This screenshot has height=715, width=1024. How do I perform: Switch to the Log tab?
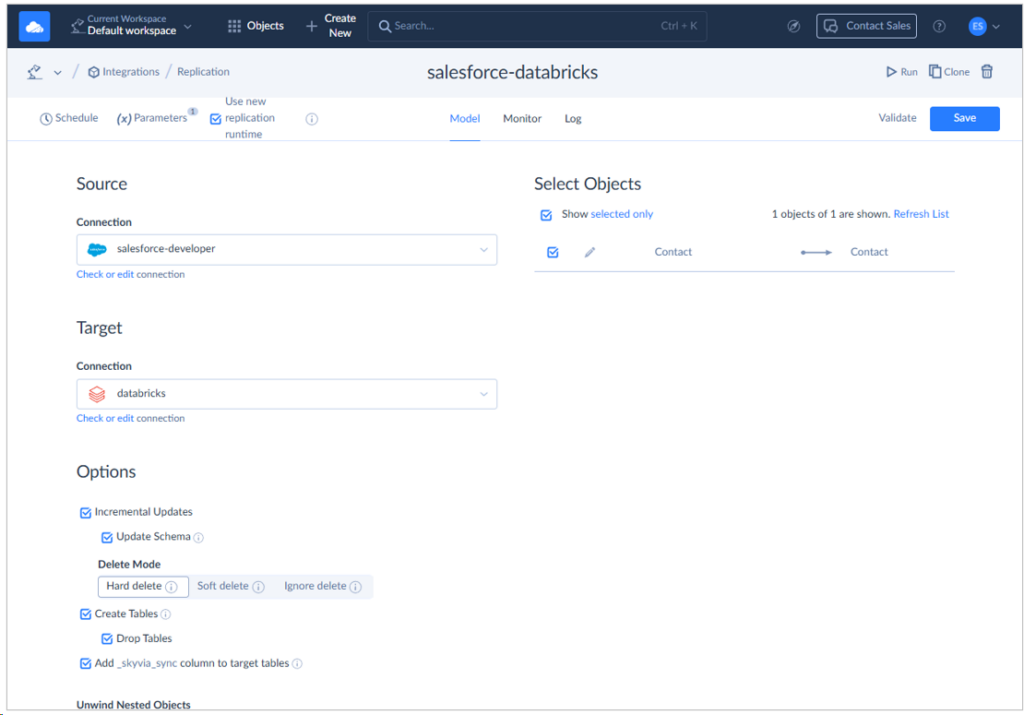coord(573,118)
